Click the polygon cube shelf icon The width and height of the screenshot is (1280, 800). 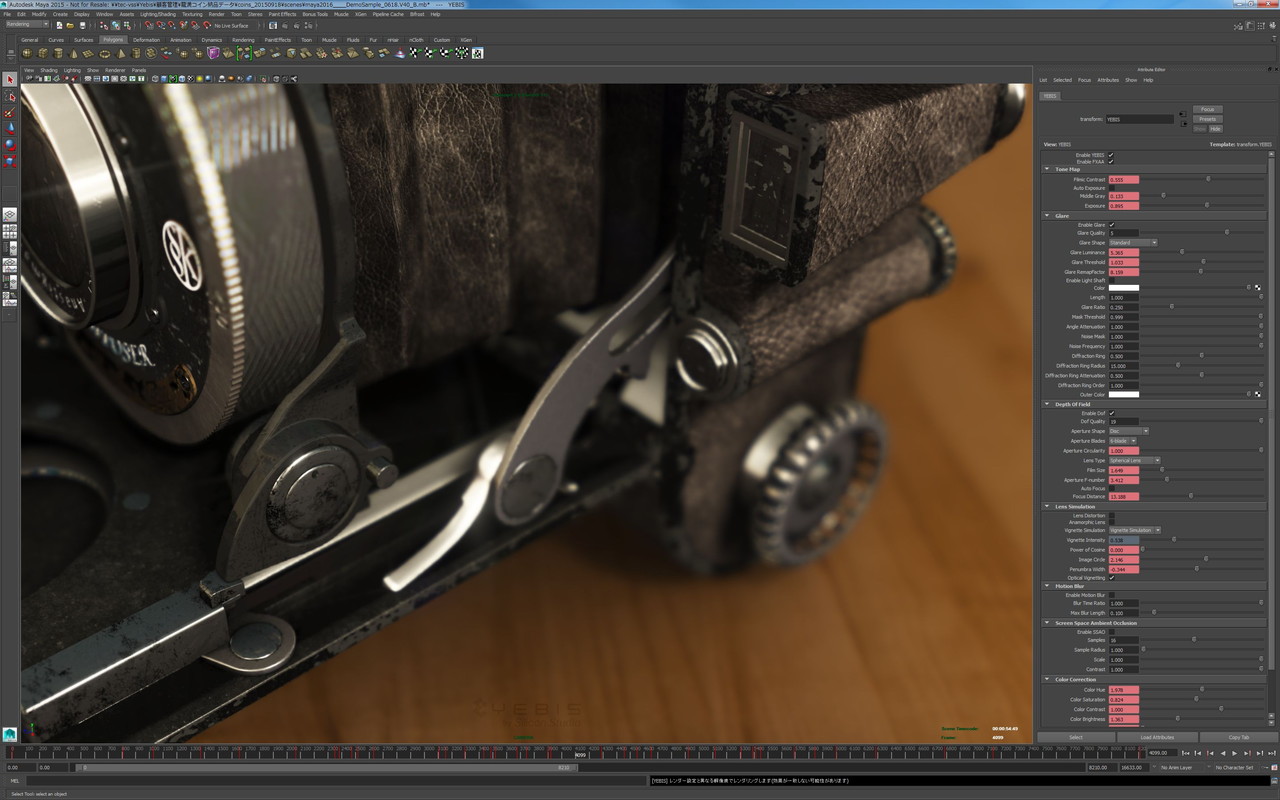click(x=43, y=53)
